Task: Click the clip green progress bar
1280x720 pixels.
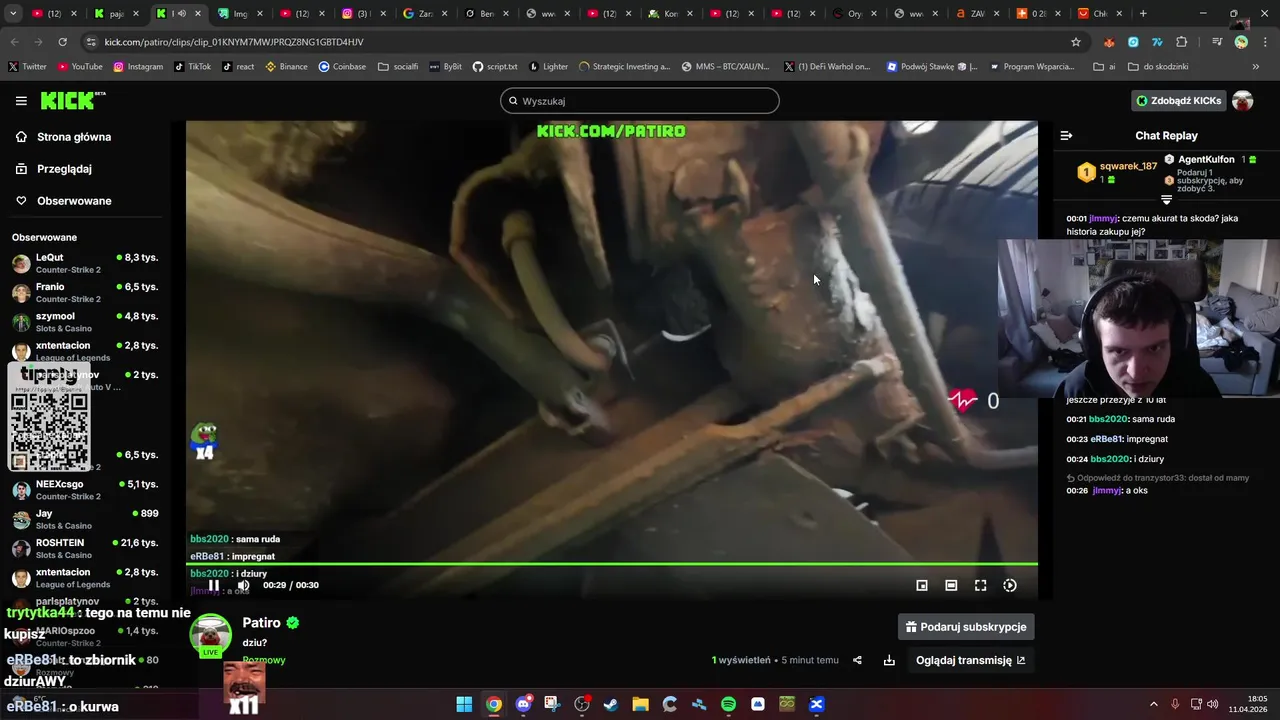Action: [x=612, y=564]
